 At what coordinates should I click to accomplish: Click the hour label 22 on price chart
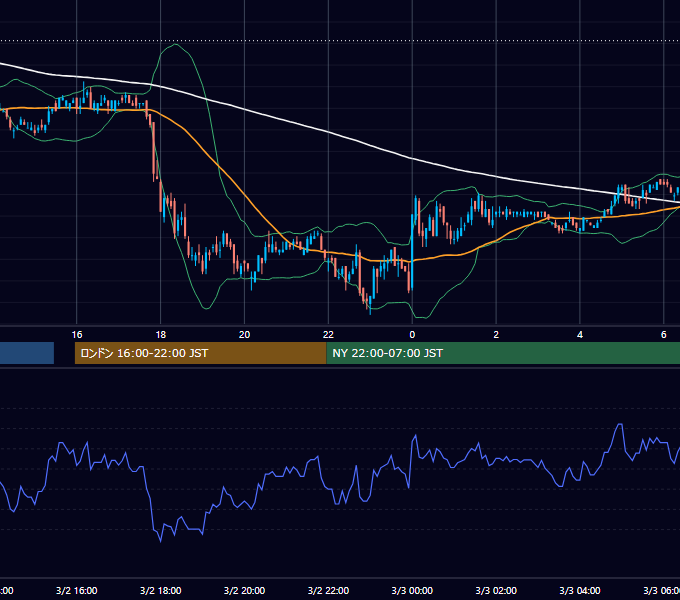[328, 334]
